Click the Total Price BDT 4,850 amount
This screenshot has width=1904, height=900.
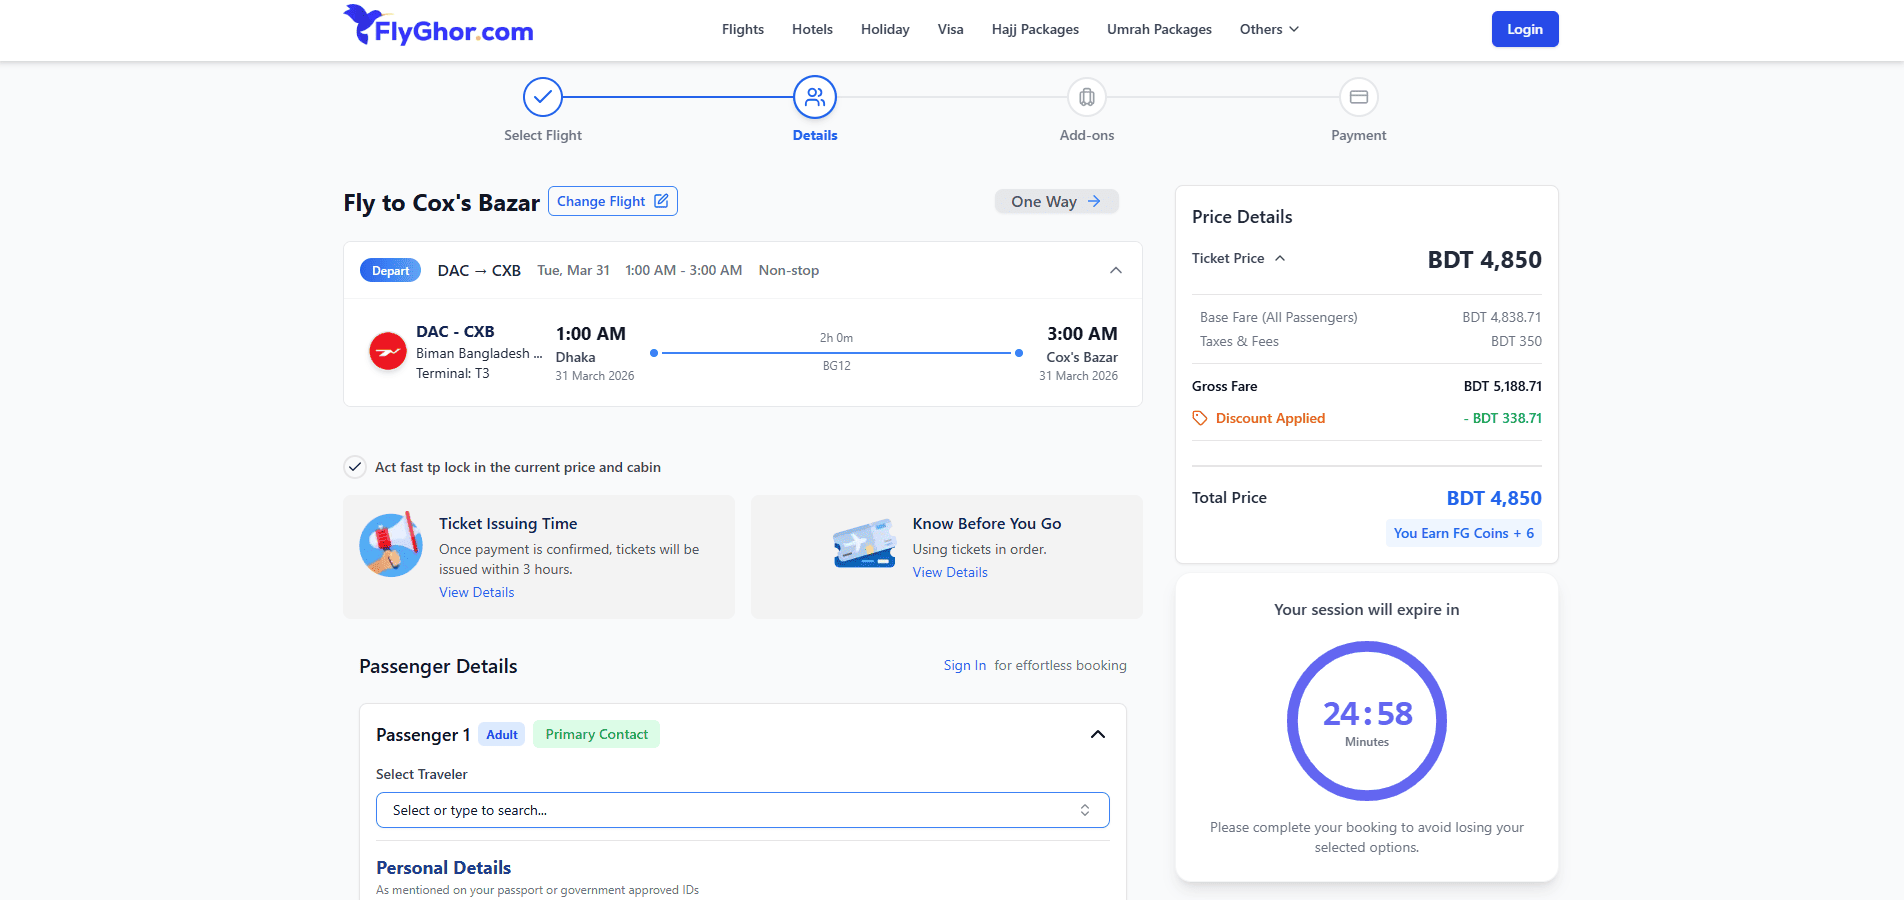1494,498
